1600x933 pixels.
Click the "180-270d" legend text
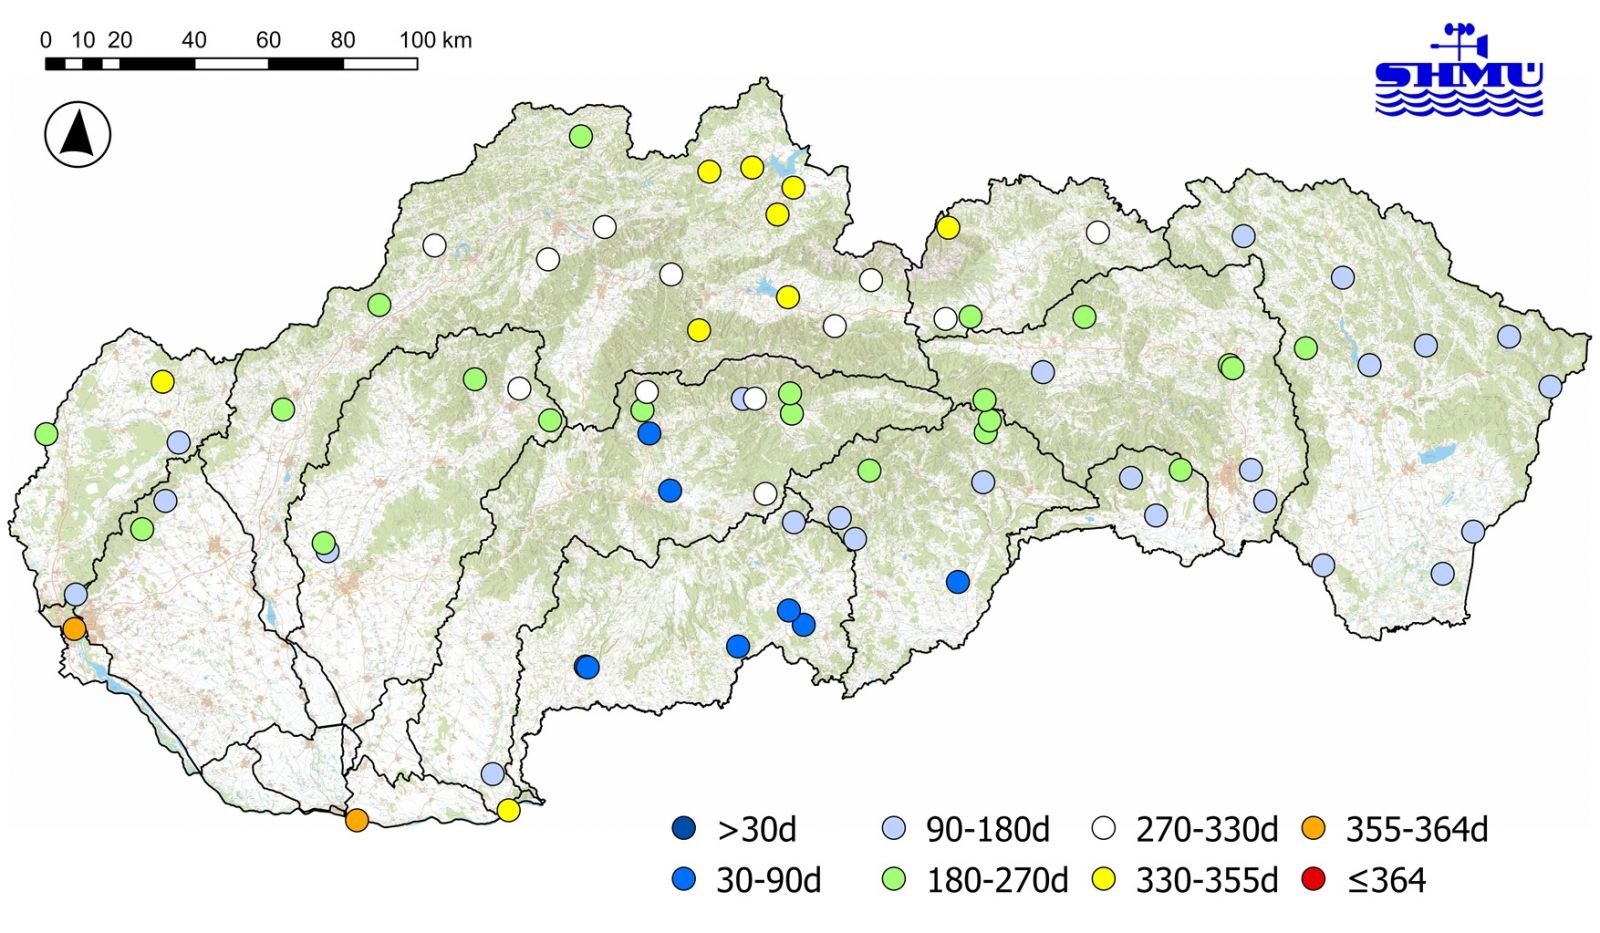click(x=997, y=881)
